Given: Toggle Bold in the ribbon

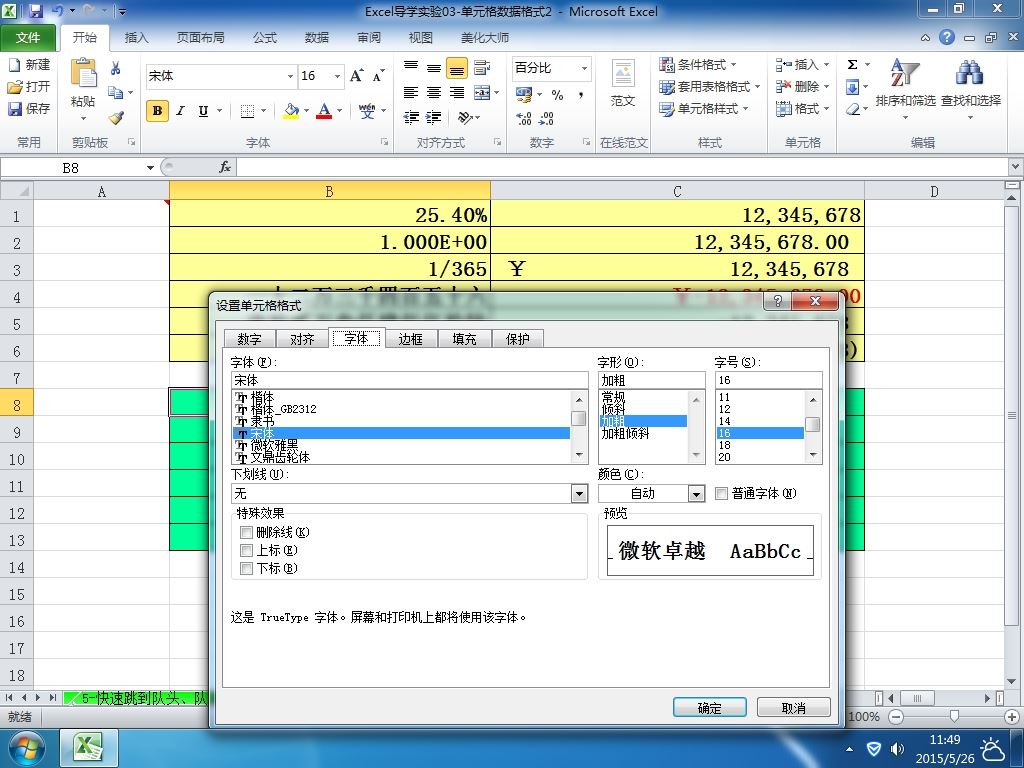Looking at the screenshot, I should pos(157,111).
